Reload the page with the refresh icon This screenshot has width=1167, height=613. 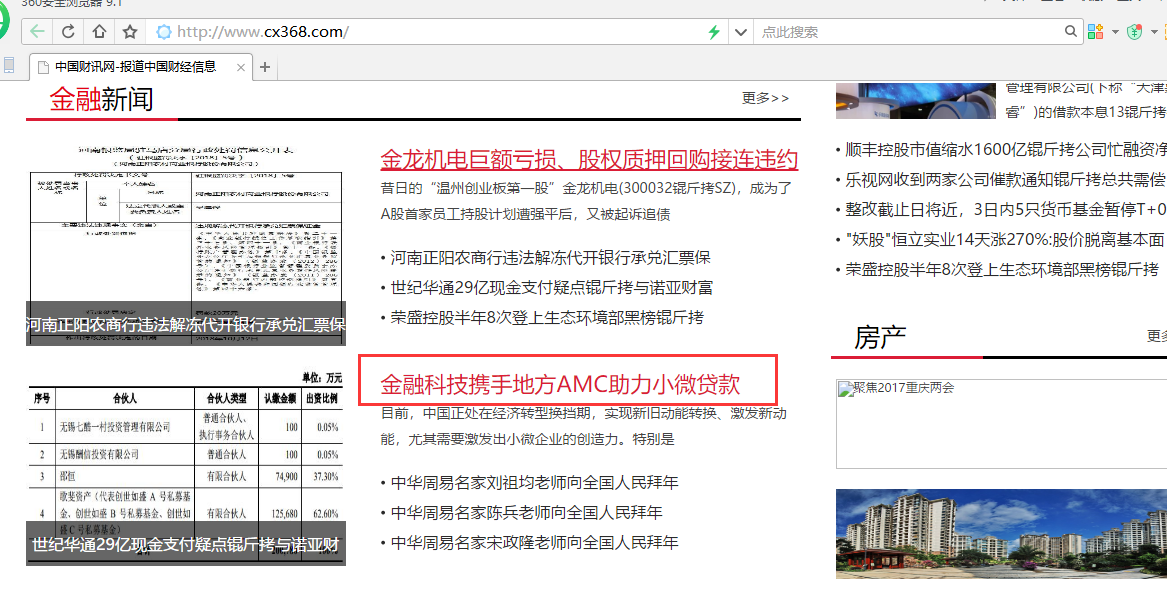point(68,31)
